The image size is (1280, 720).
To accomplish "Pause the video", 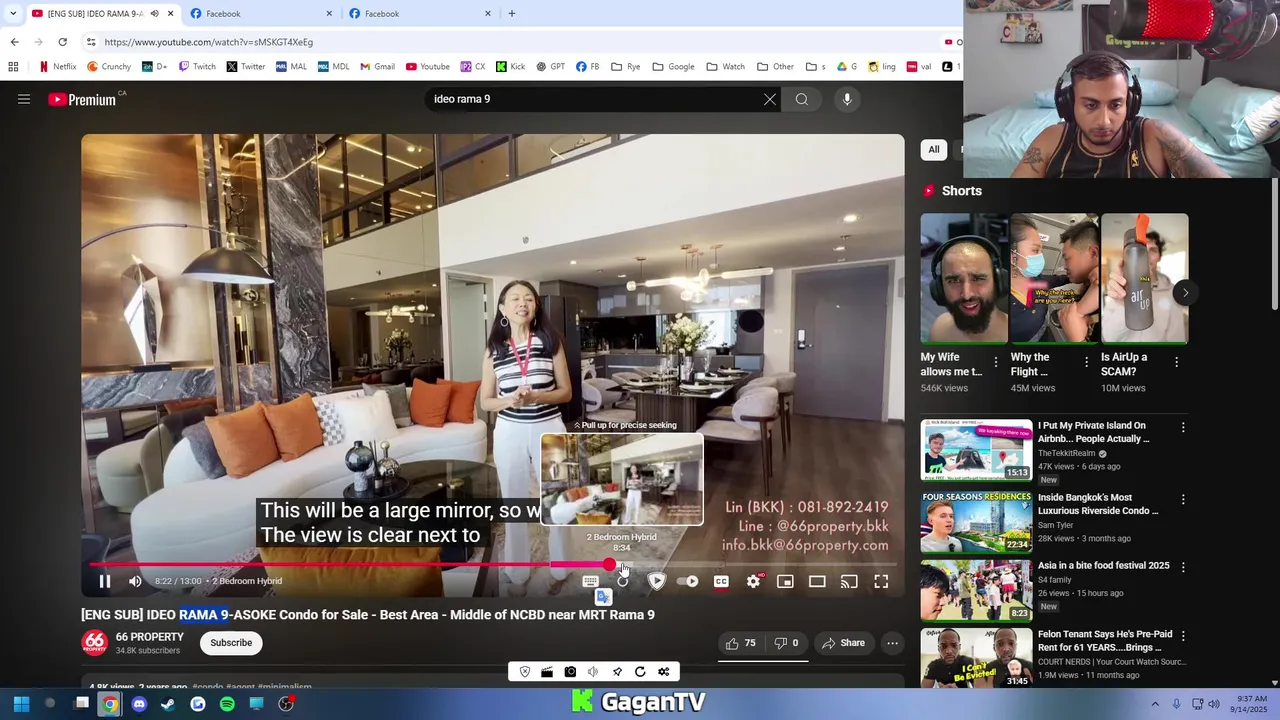I will [x=104, y=581].
